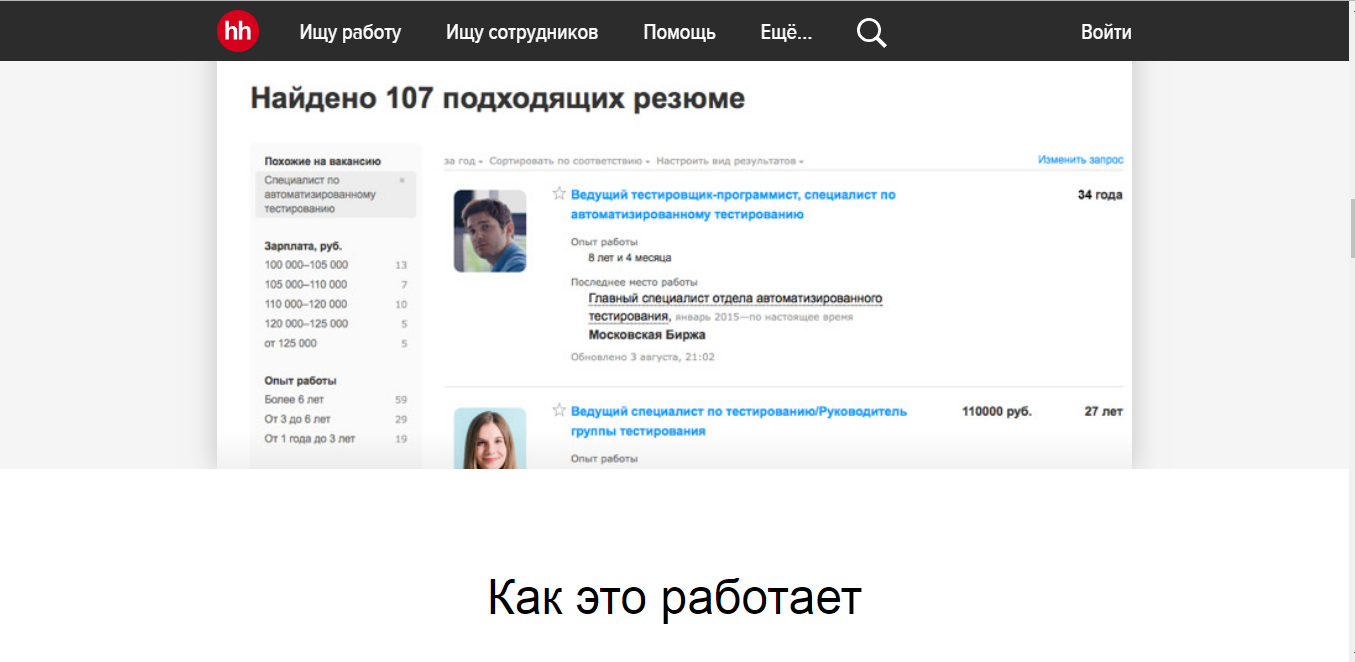This screenshot has width=1355, height=662.
Task: Open the "Помощь" menu item
Action: 680,32
